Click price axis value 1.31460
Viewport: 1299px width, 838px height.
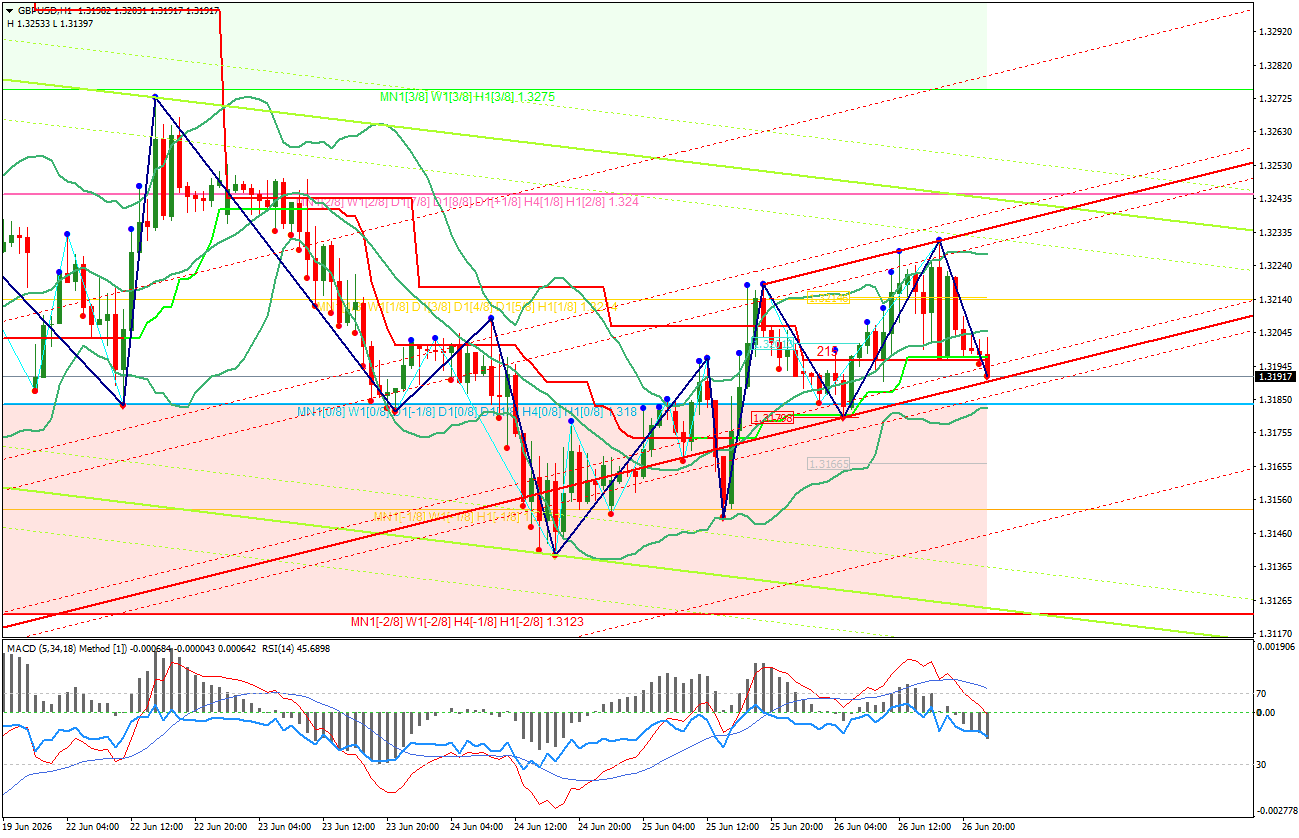click(1275, 533)
